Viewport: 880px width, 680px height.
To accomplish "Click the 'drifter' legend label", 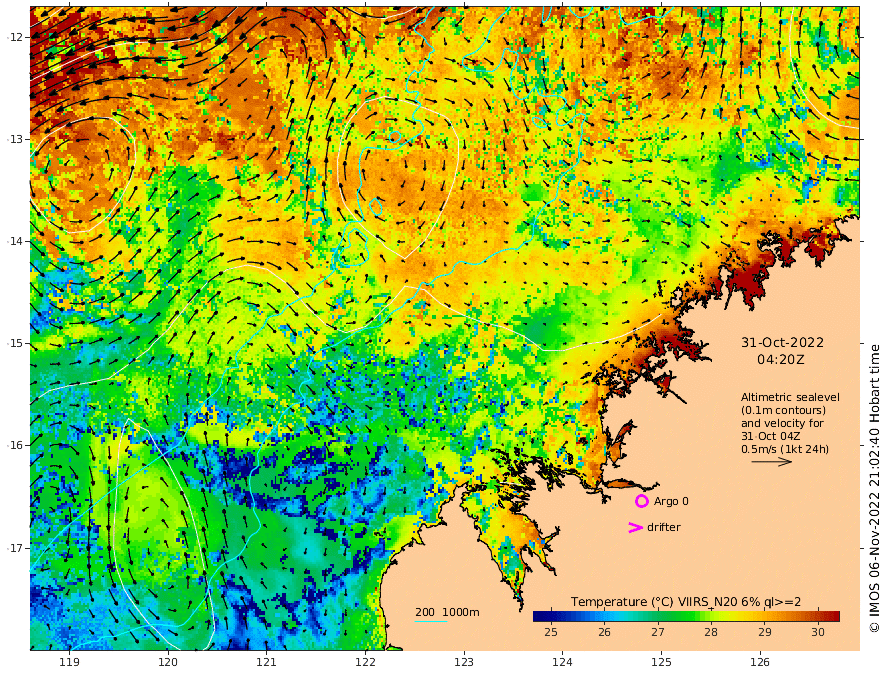I will click(663, 527).
